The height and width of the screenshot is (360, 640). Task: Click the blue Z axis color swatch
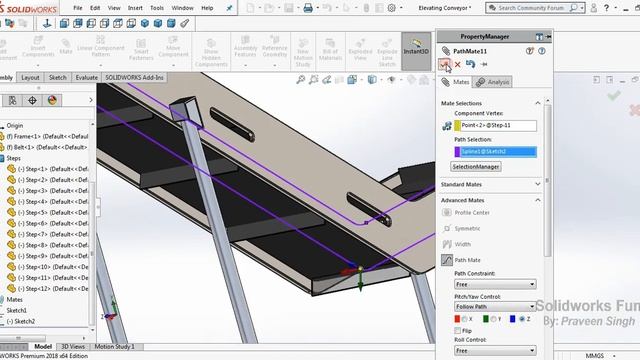(513, 319)
